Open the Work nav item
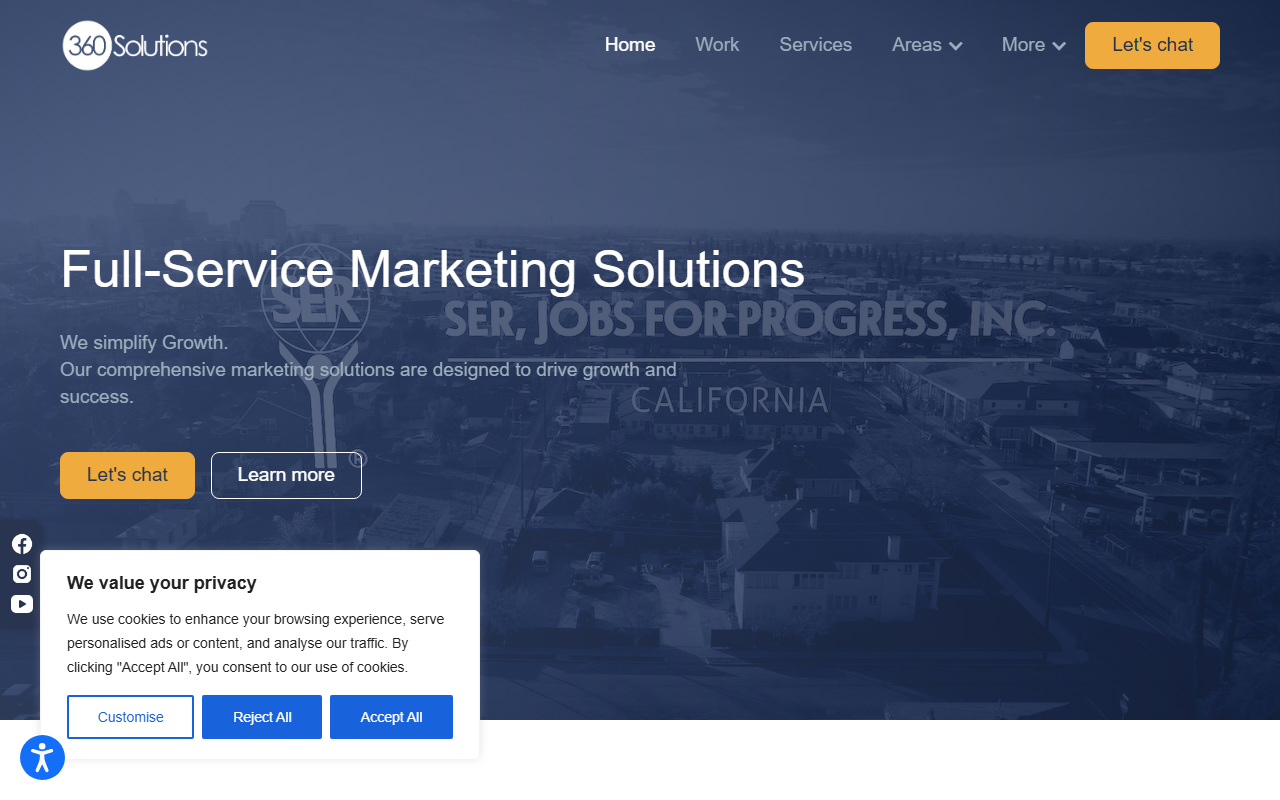The image size is (1280, 800). click(717, 45)
